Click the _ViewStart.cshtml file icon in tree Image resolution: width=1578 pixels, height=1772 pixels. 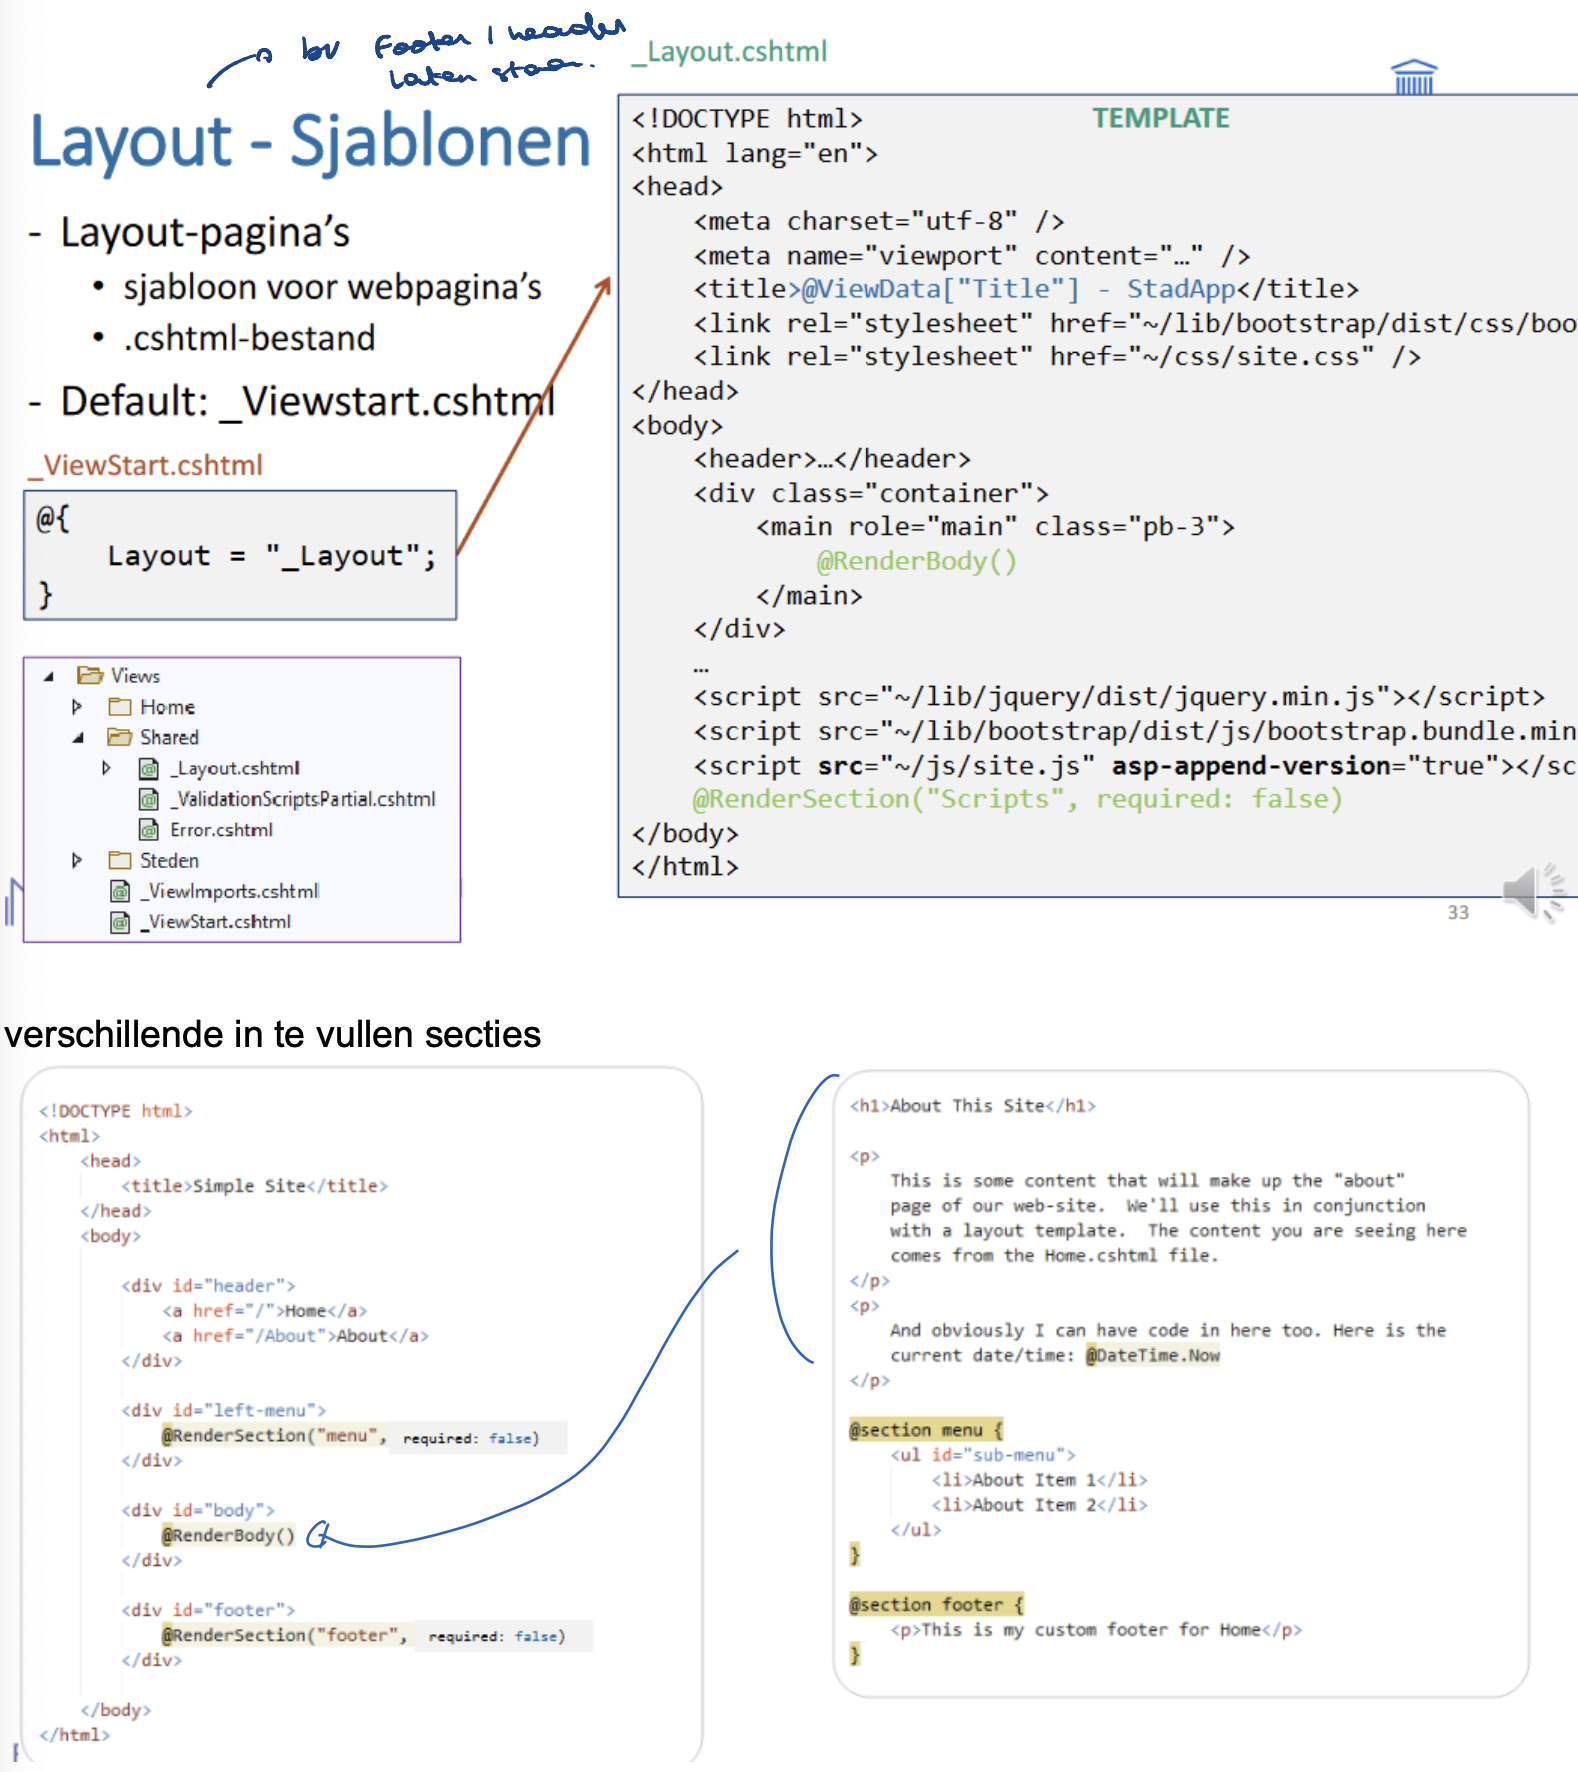(120, 922)
